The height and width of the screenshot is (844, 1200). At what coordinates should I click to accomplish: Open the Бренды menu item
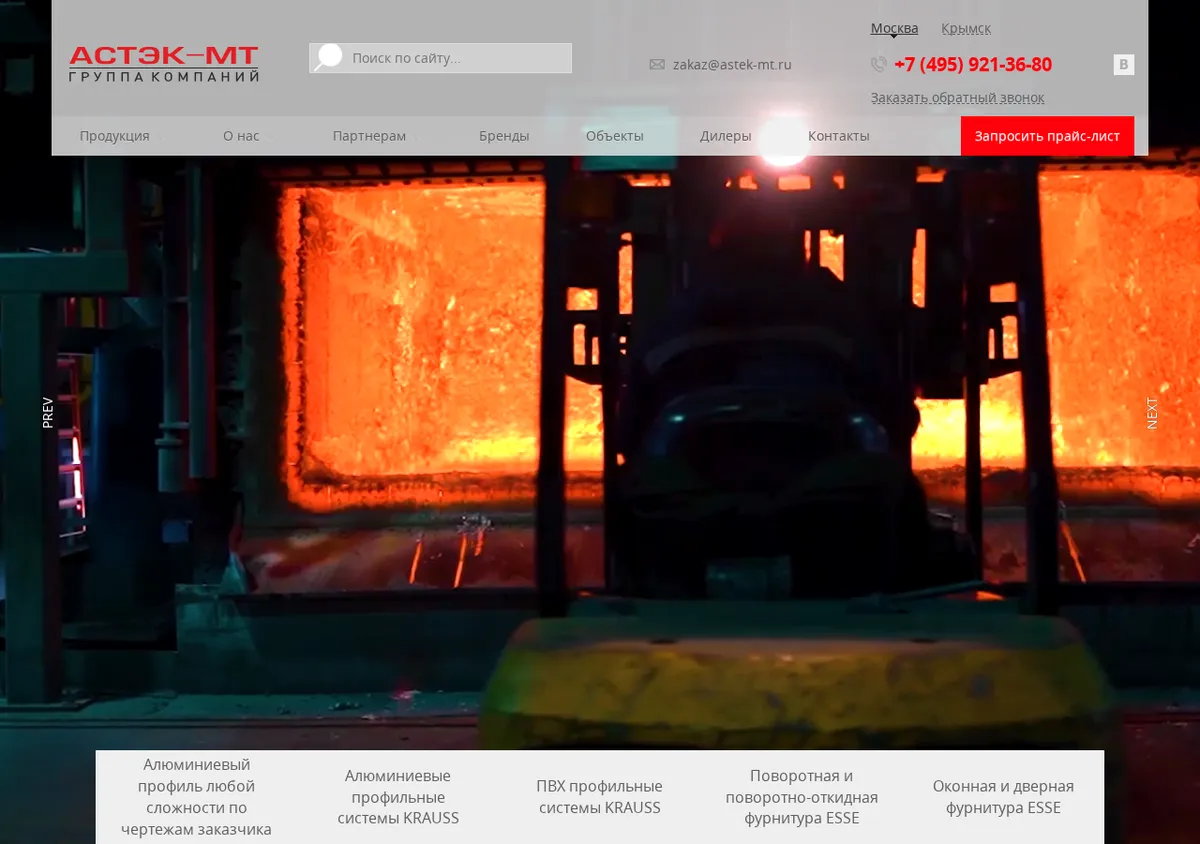(x=504, y=136)
